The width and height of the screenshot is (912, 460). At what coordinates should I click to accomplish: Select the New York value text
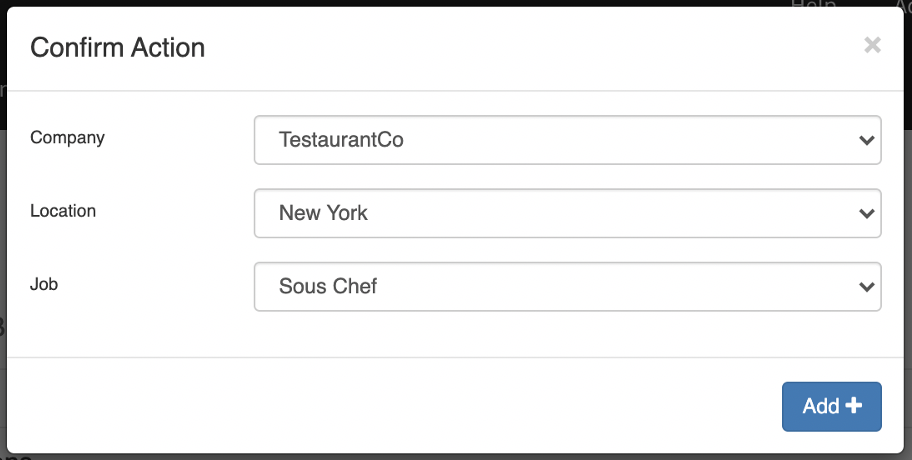tap(323, 213)
